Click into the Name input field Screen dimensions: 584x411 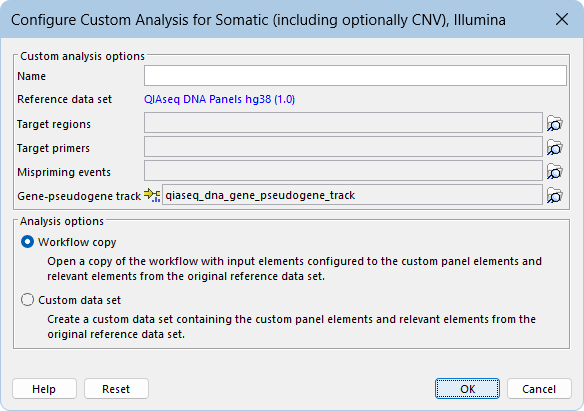tap(355, 76)
